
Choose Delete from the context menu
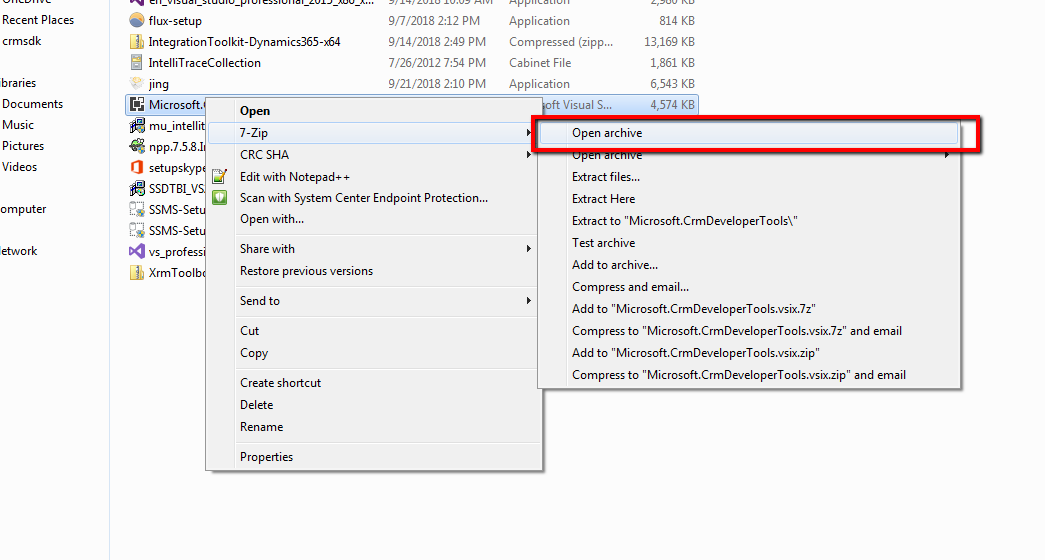(x=375, y=405)
